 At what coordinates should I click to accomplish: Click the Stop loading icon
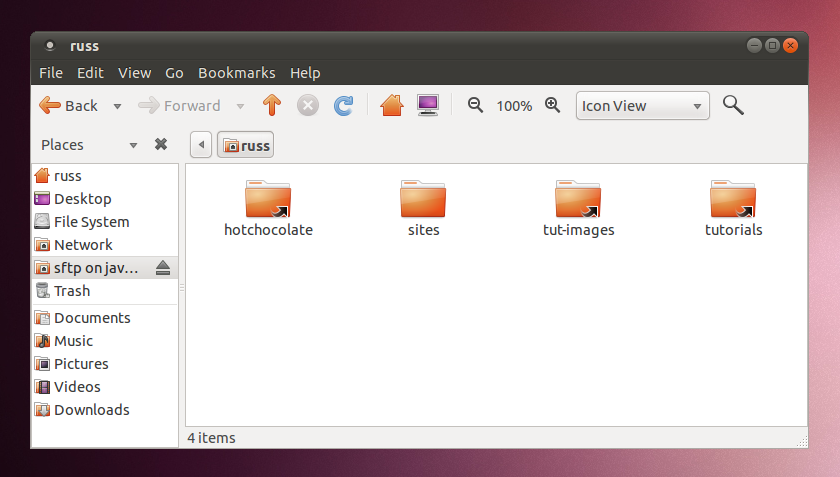tap(308, 106)
